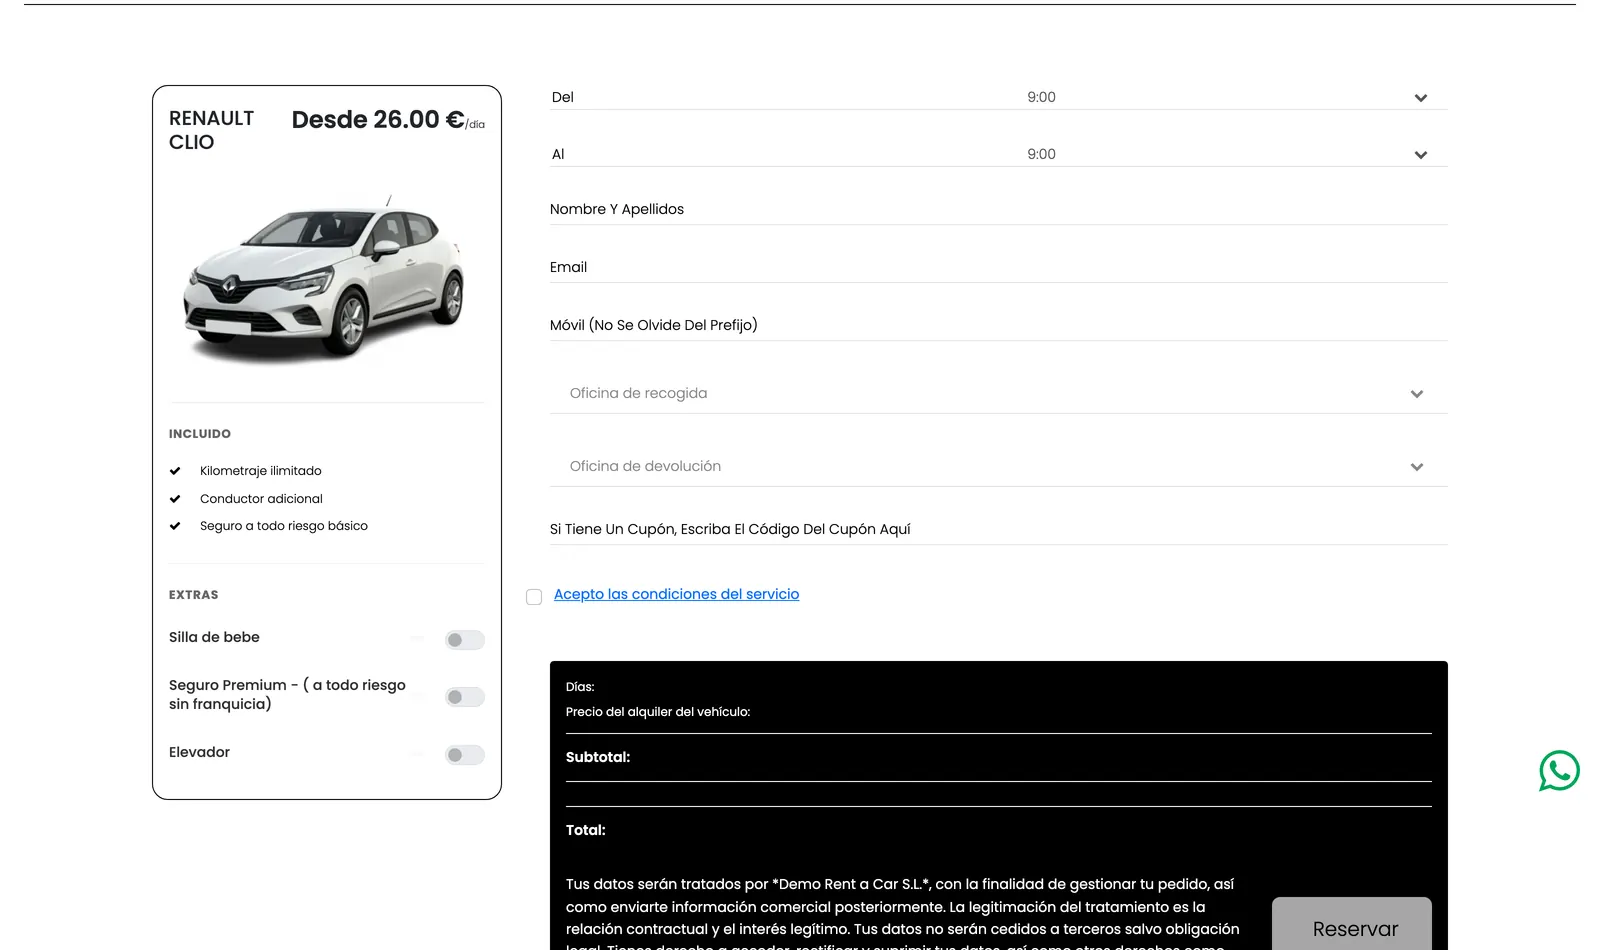This screenshot has width=1600, height=950.
Task: Click Precio del alquiler del vehículo label
Action: click(658, 712)
